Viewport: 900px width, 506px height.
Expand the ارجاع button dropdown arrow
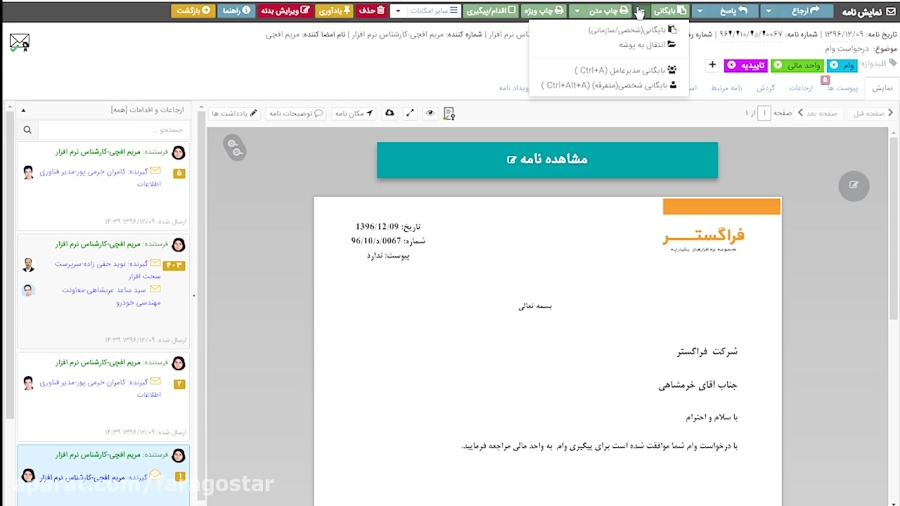pyautogui.click(x=768, y=11)
